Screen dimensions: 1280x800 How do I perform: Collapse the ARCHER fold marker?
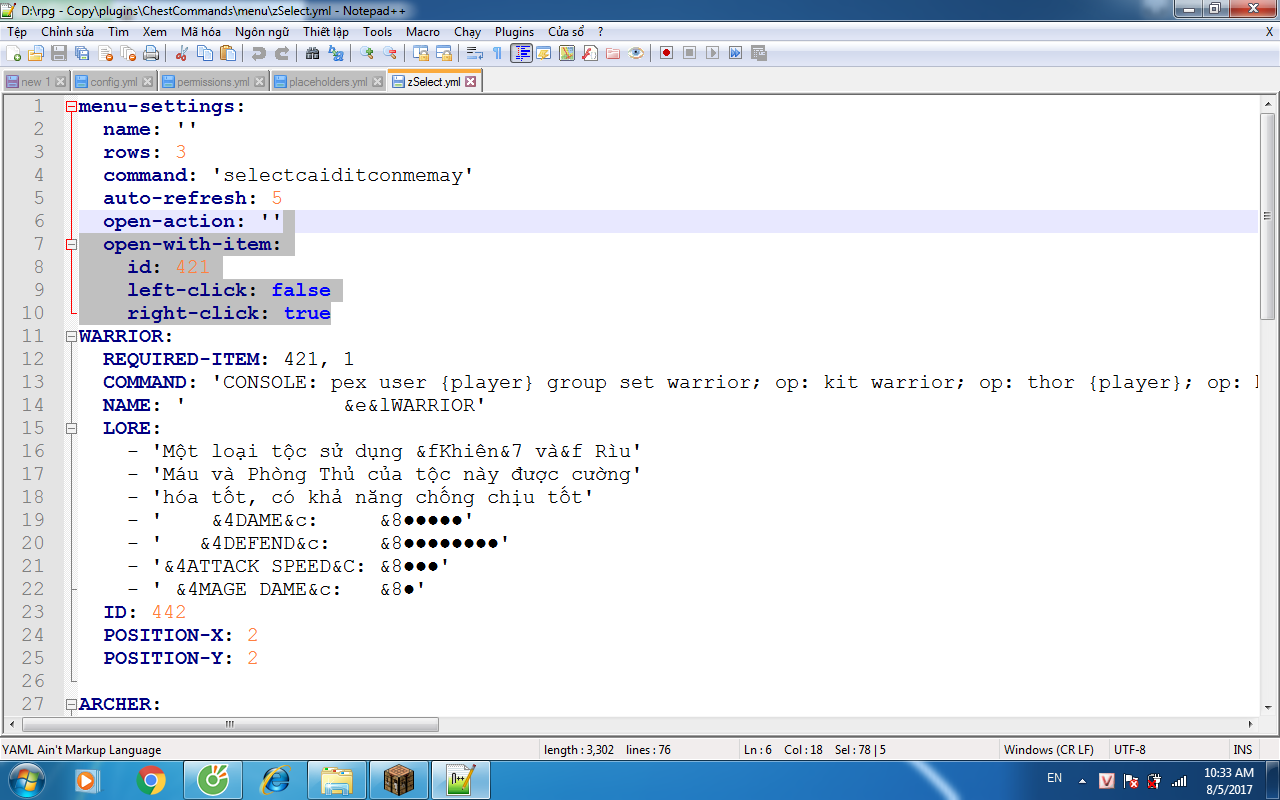[x=71, y=705]
